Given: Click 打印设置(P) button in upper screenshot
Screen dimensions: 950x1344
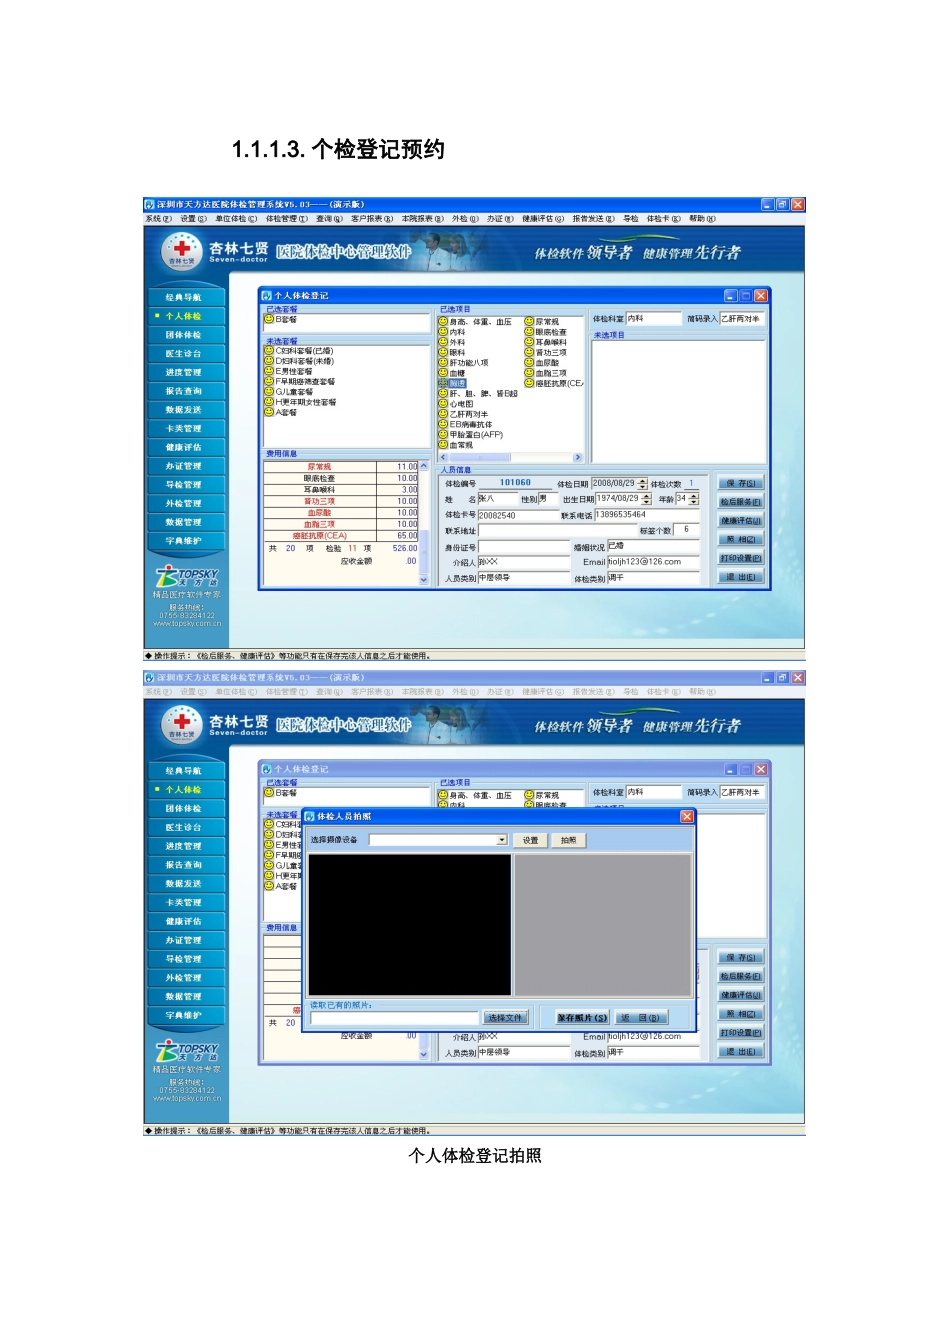Looking at the screenshot, I should pyautogui.click(x=741, y=559).
